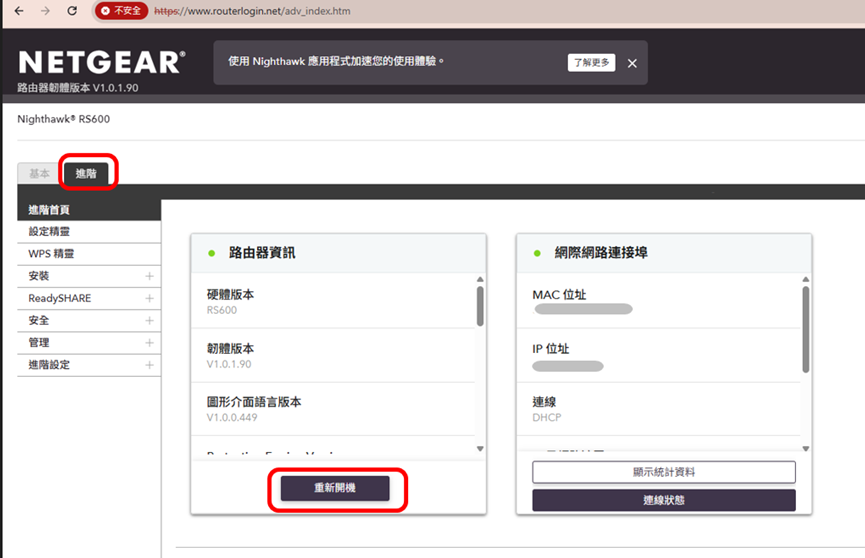Click the 路由器資訊 panel title
This screenshot has height=558, width=865.
coord(262,253)
